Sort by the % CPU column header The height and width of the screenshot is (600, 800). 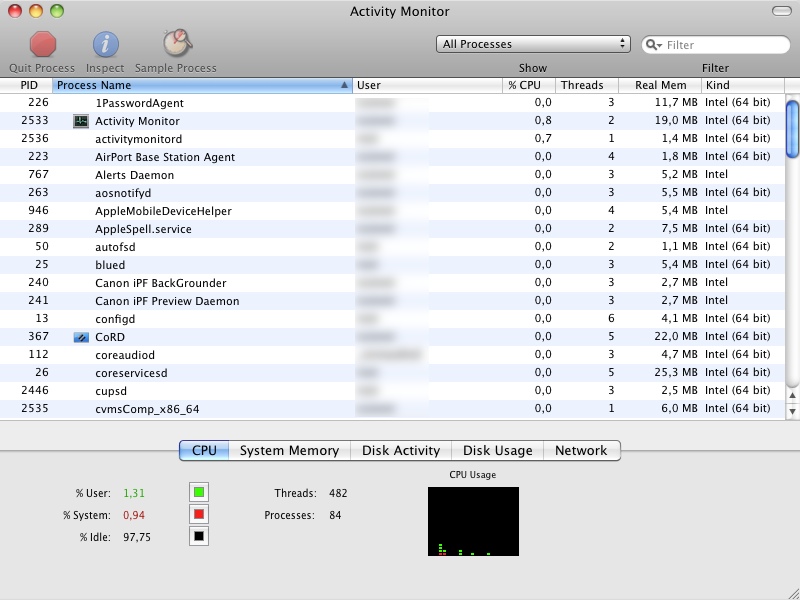pyautogui.click(x=529, y=85)
